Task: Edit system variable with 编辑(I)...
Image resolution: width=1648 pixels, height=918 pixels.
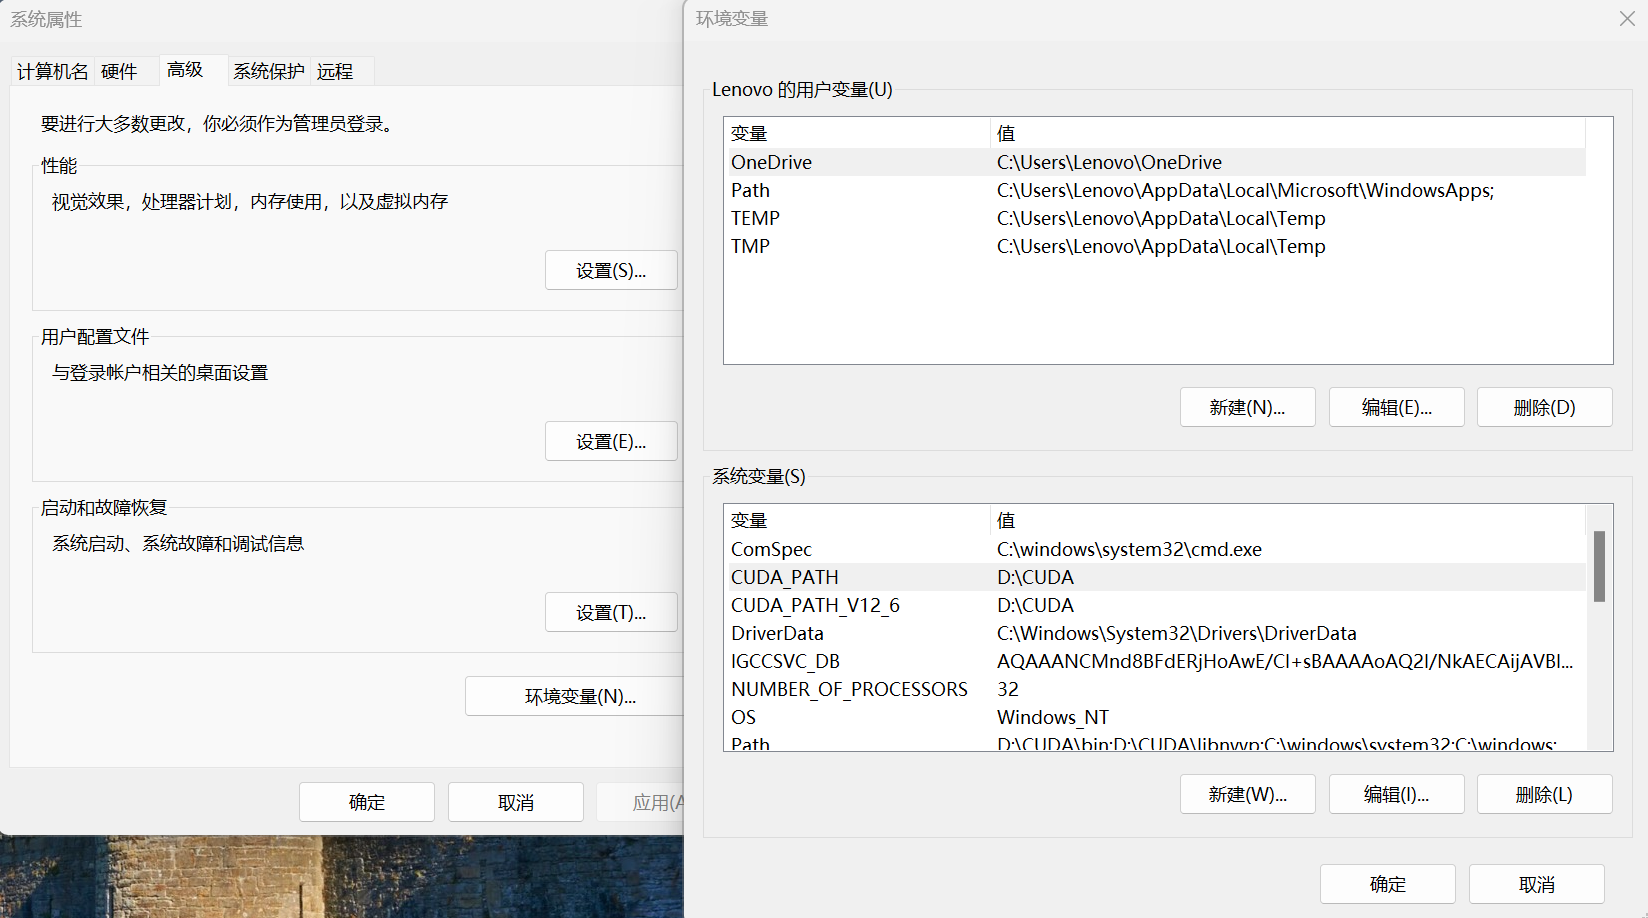Action: (x=1397, y=794)
